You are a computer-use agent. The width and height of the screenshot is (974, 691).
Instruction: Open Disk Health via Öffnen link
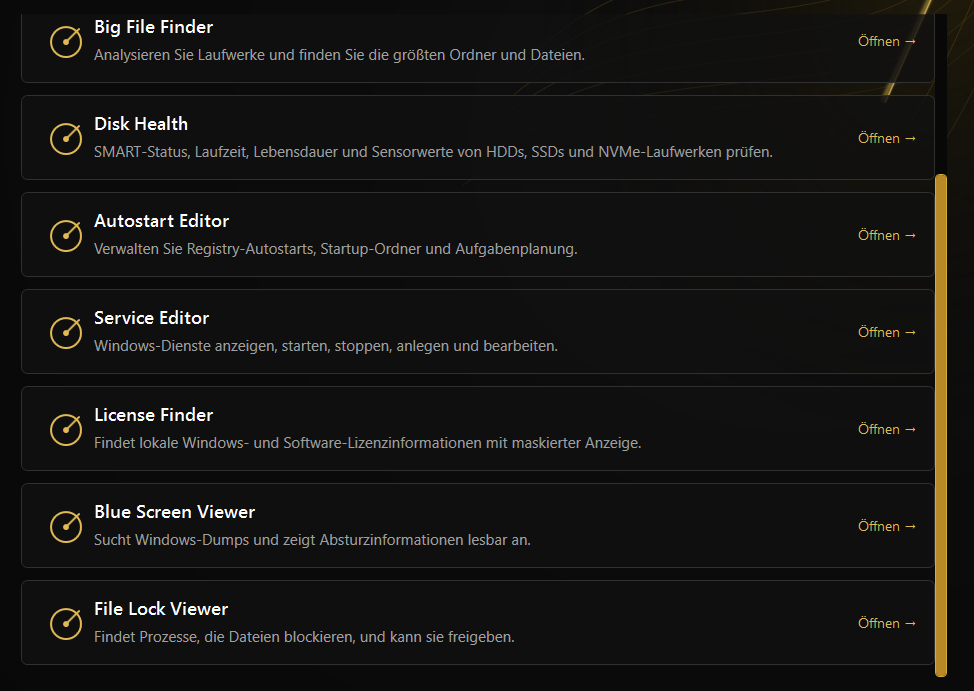pos(886,139)
